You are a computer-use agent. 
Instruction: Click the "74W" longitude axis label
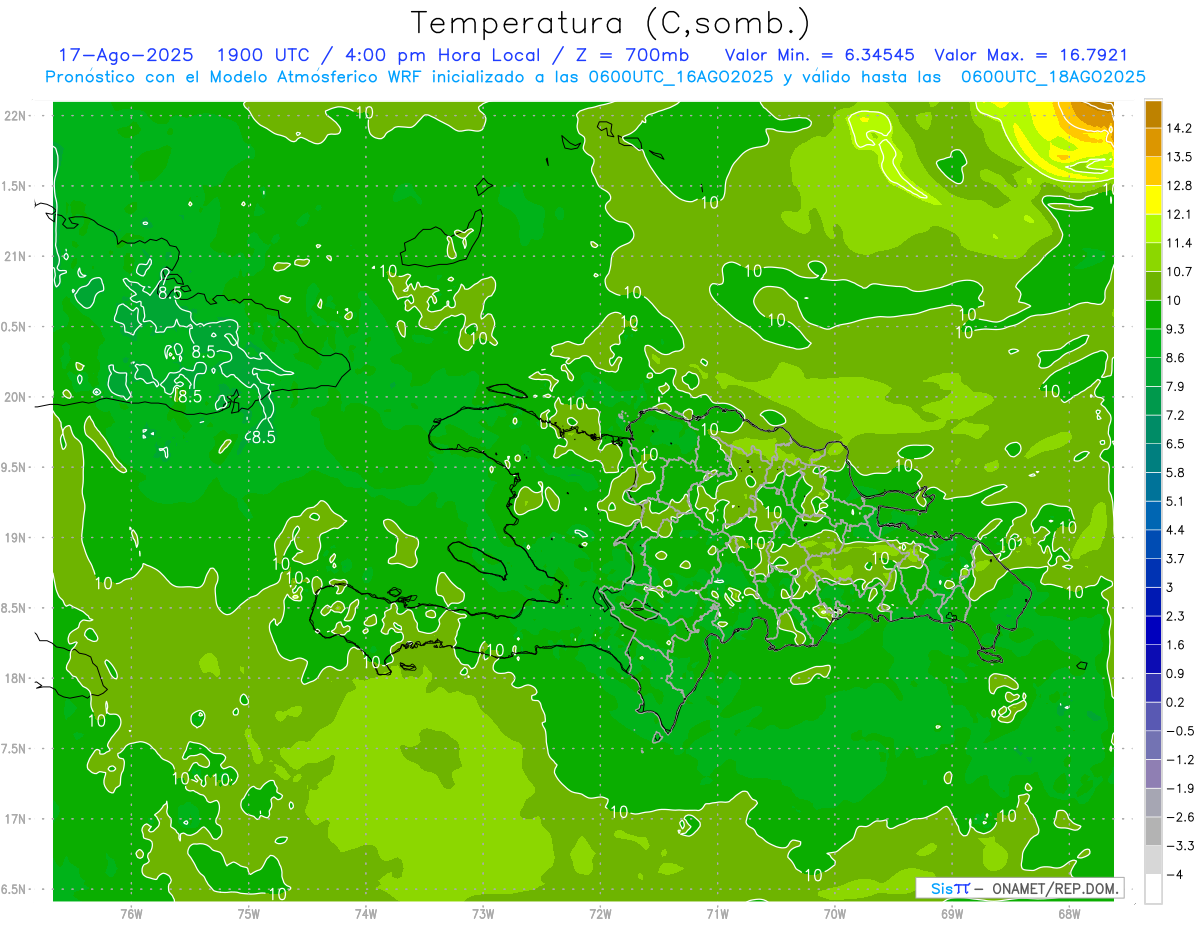click(365, 912)
